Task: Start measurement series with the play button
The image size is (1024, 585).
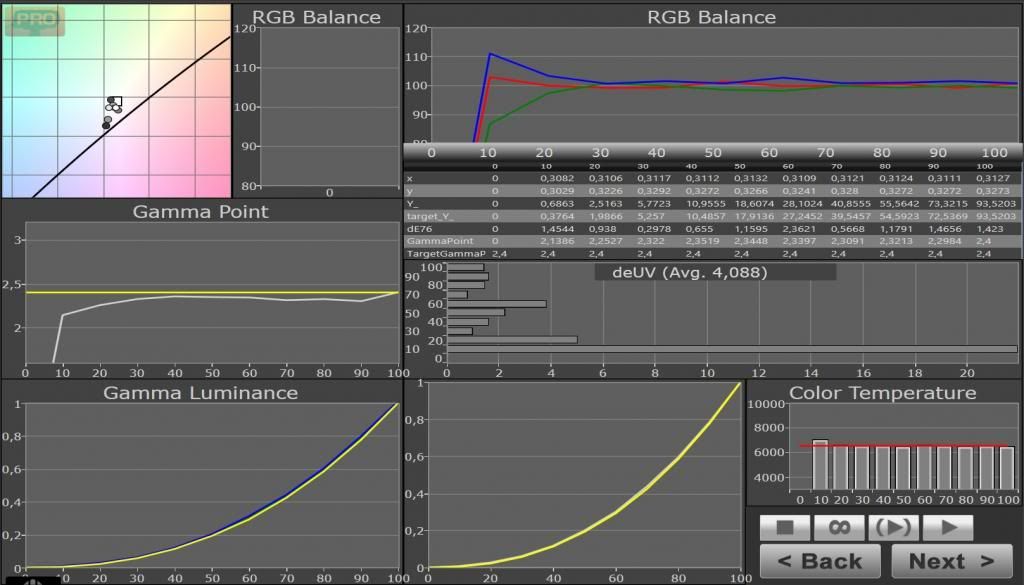Action: (948, 527)
